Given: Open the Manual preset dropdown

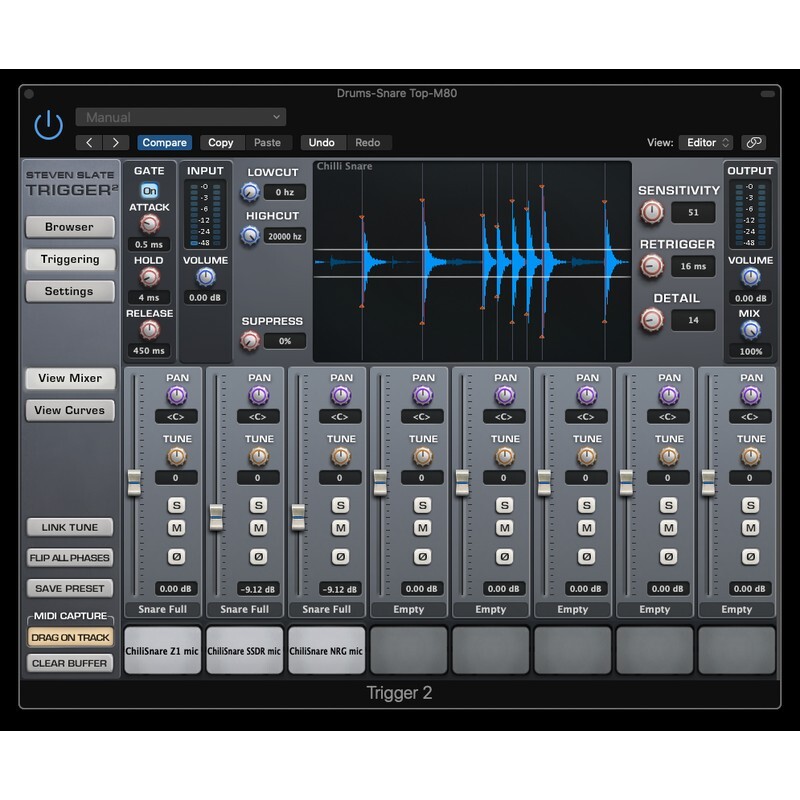Looking at the screenshot, I should pos(181,117).
